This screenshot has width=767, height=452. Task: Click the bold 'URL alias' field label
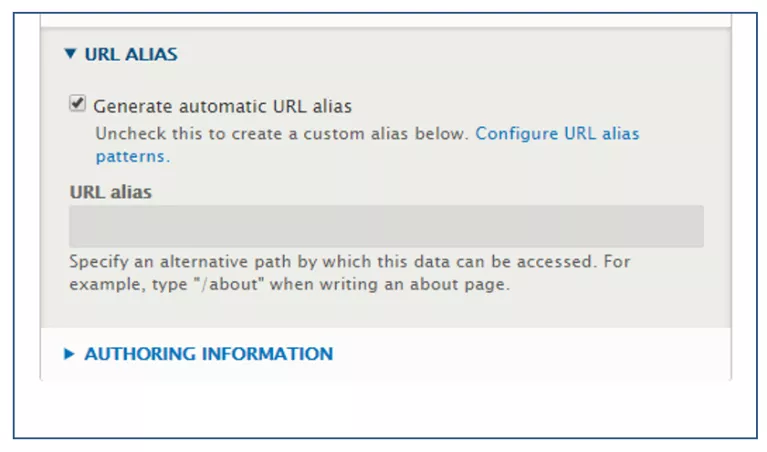point(111,192)
